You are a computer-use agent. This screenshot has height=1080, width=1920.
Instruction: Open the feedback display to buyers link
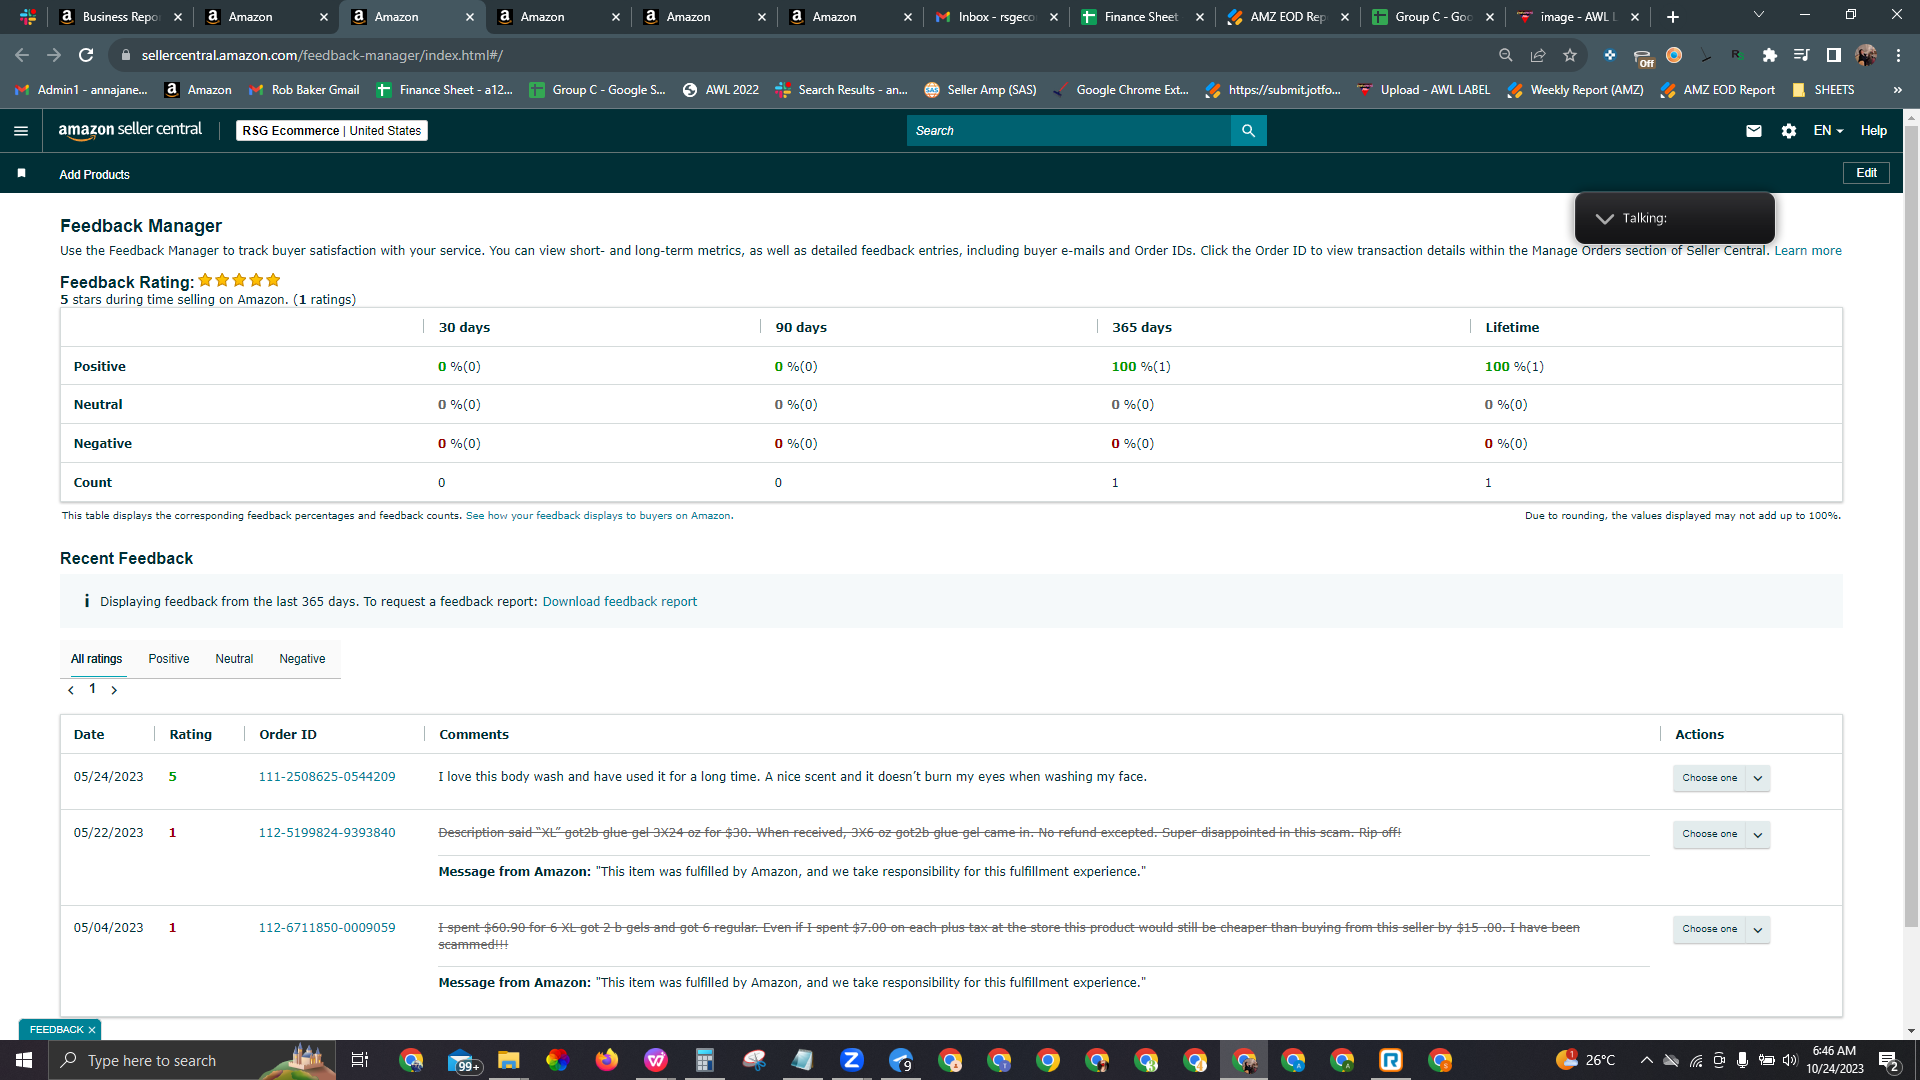click(x=598, y=516)
